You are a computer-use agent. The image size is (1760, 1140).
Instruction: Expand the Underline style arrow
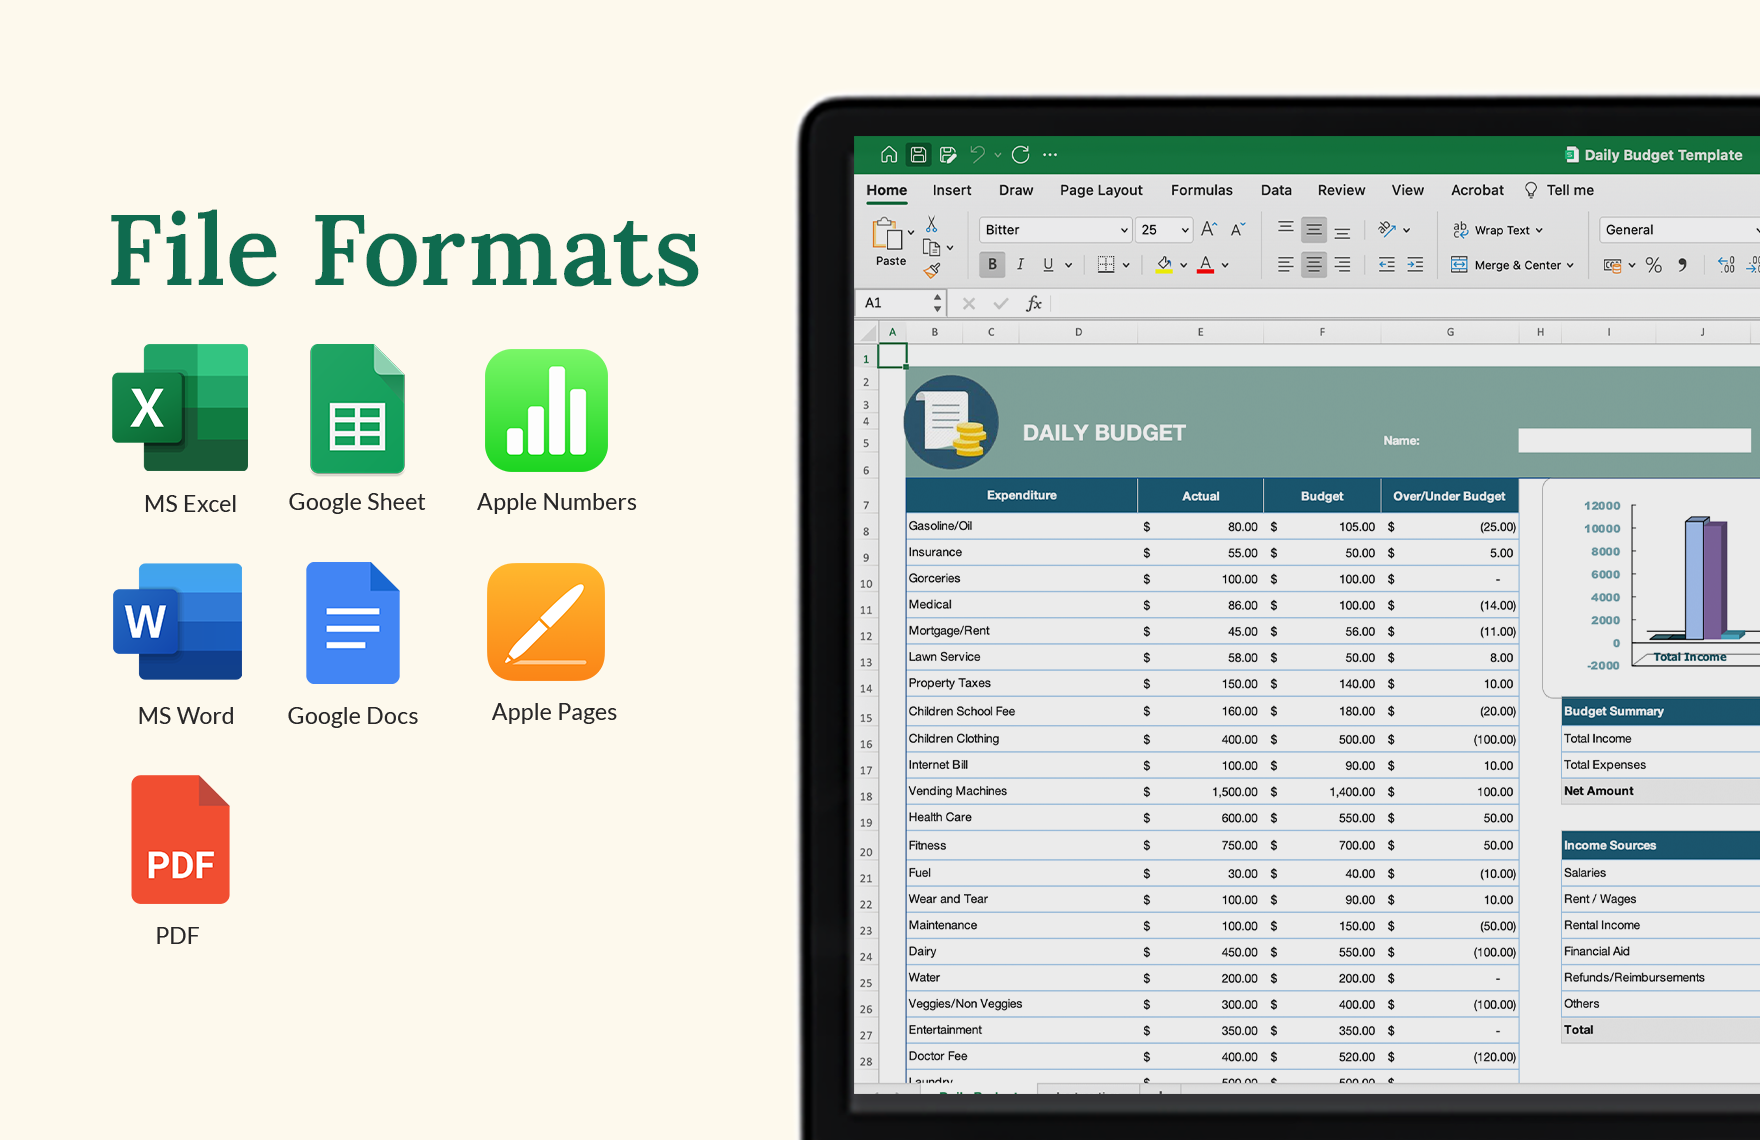click(1068, 265)
